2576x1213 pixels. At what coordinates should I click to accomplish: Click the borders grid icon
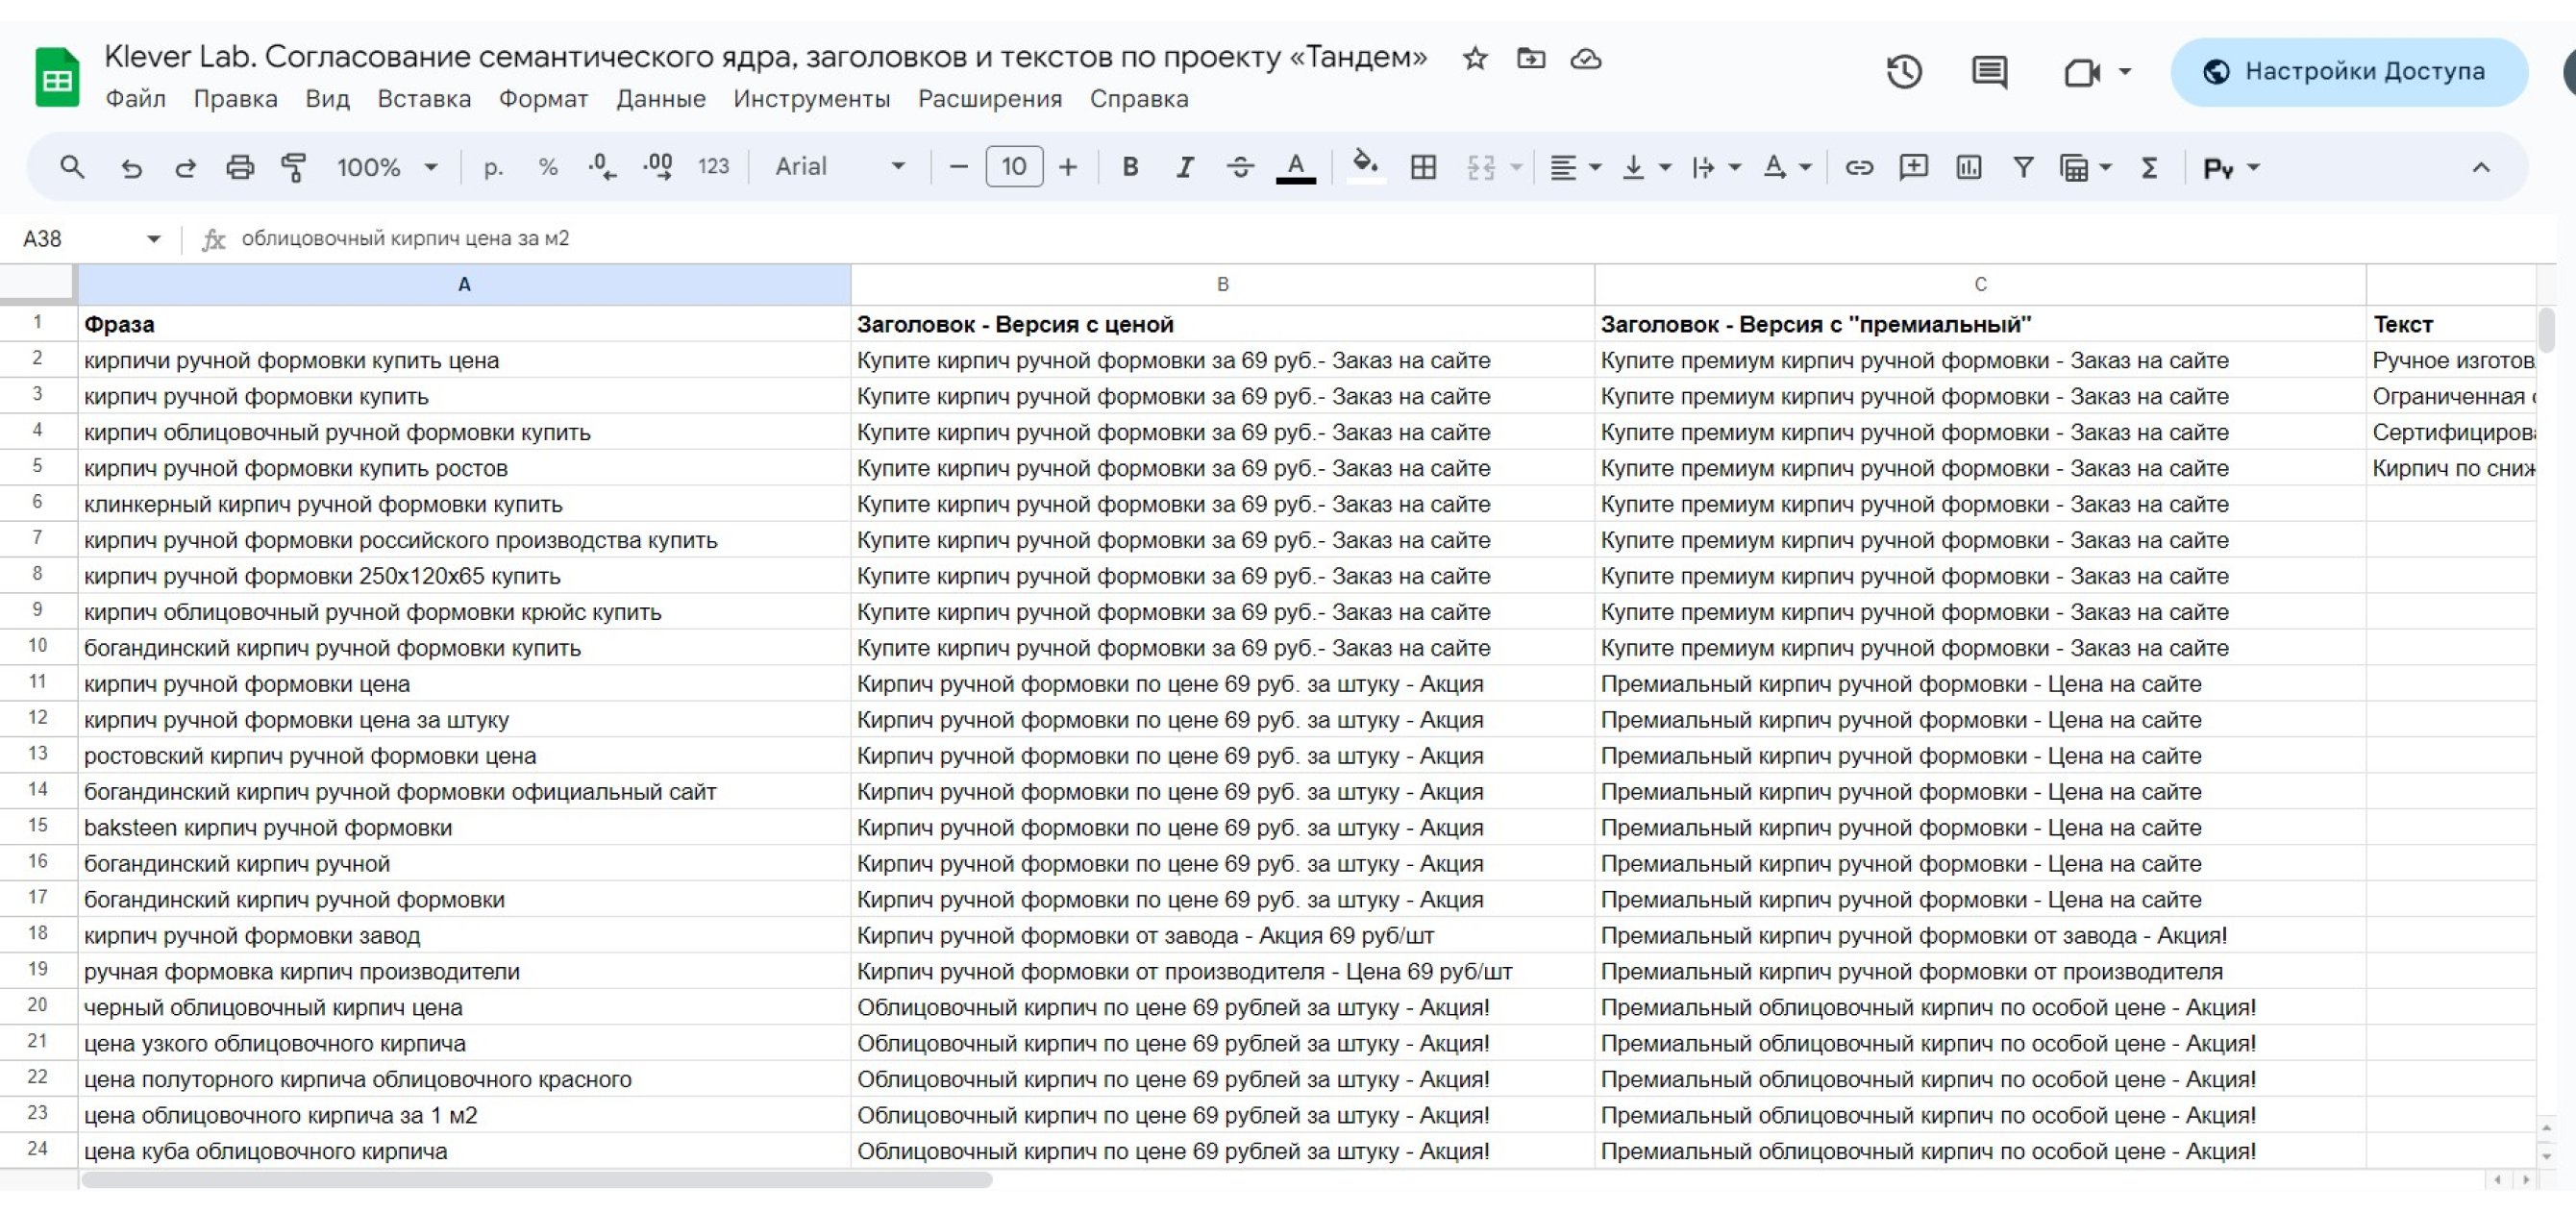(x=1423, y=167)
